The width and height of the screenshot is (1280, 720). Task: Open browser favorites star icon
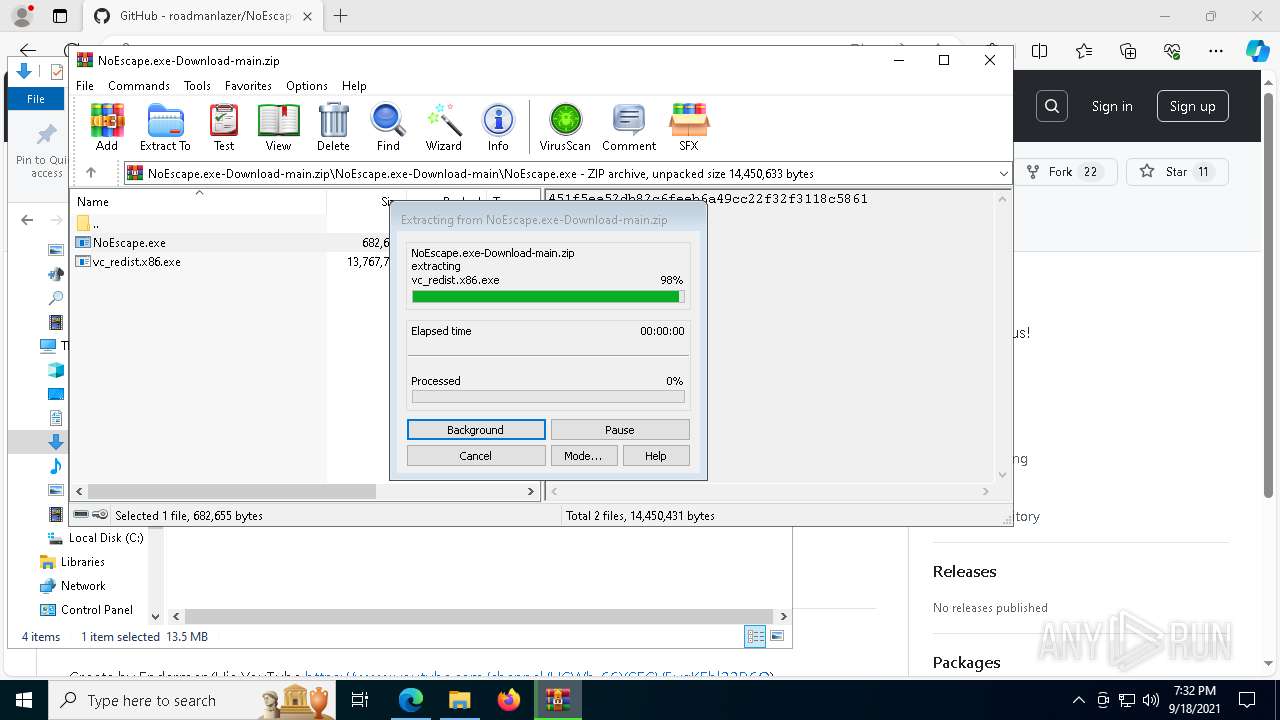point(1084,51)
